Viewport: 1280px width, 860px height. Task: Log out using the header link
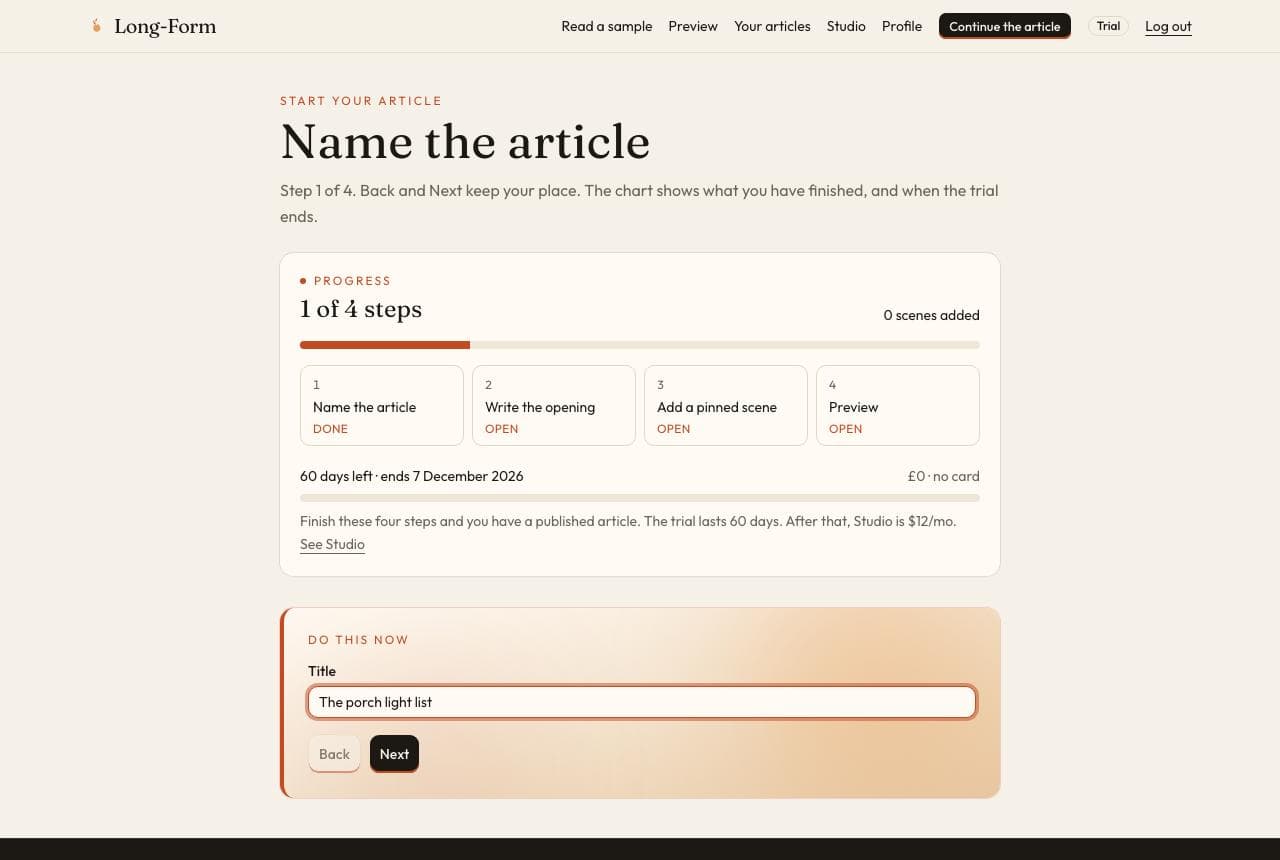[x=1168, y=26]
